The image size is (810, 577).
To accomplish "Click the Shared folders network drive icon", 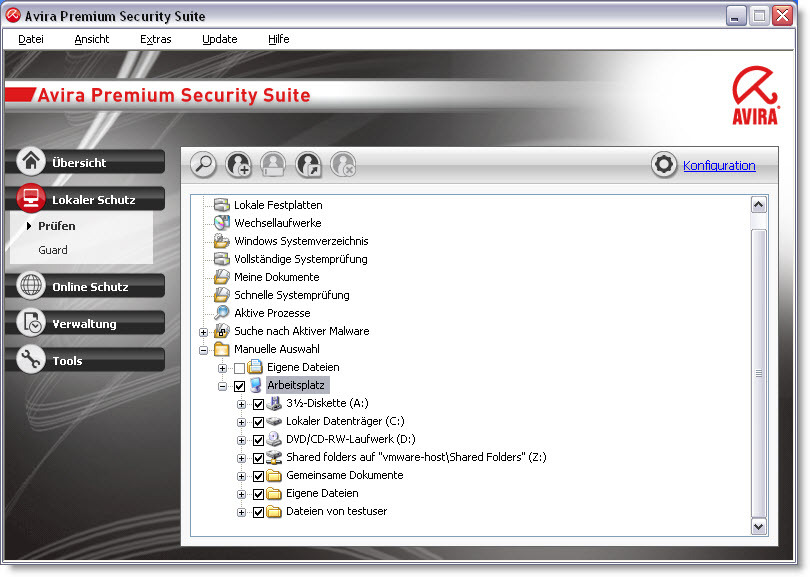I will pyautogui.click(x=274, y=457).
